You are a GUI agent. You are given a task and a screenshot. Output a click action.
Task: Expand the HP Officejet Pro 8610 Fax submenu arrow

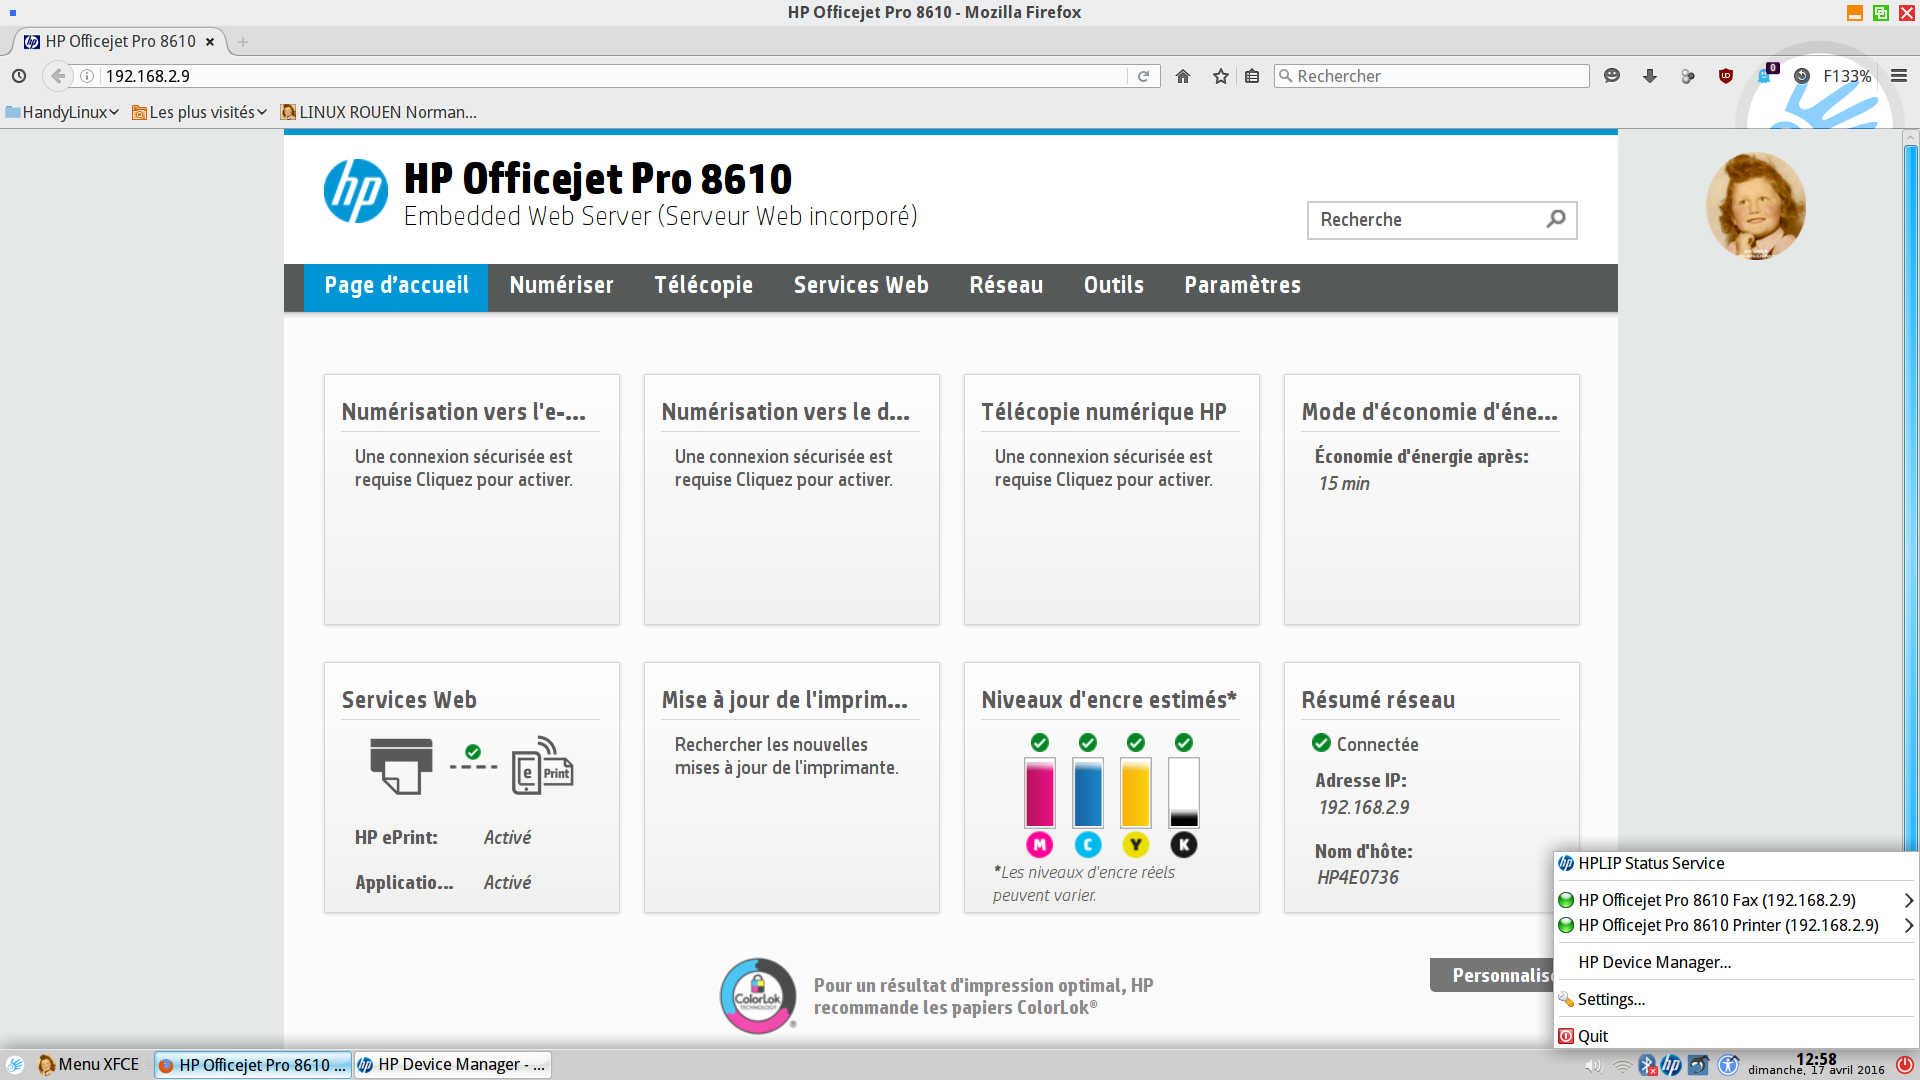pos(1908,900)
